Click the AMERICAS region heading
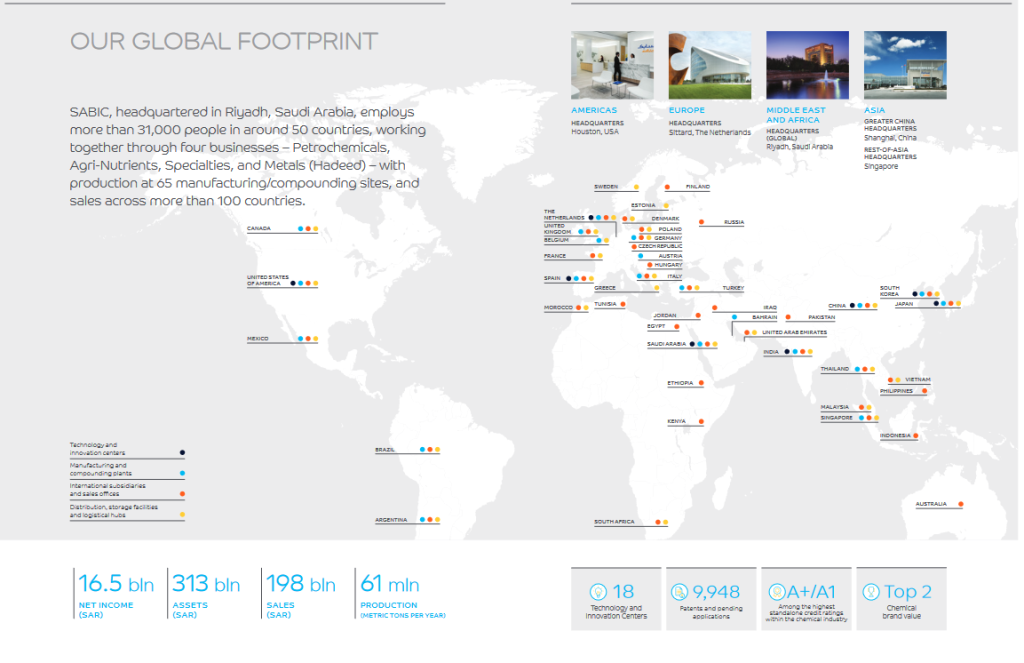The image size is (1024, 663). (594, 110)
